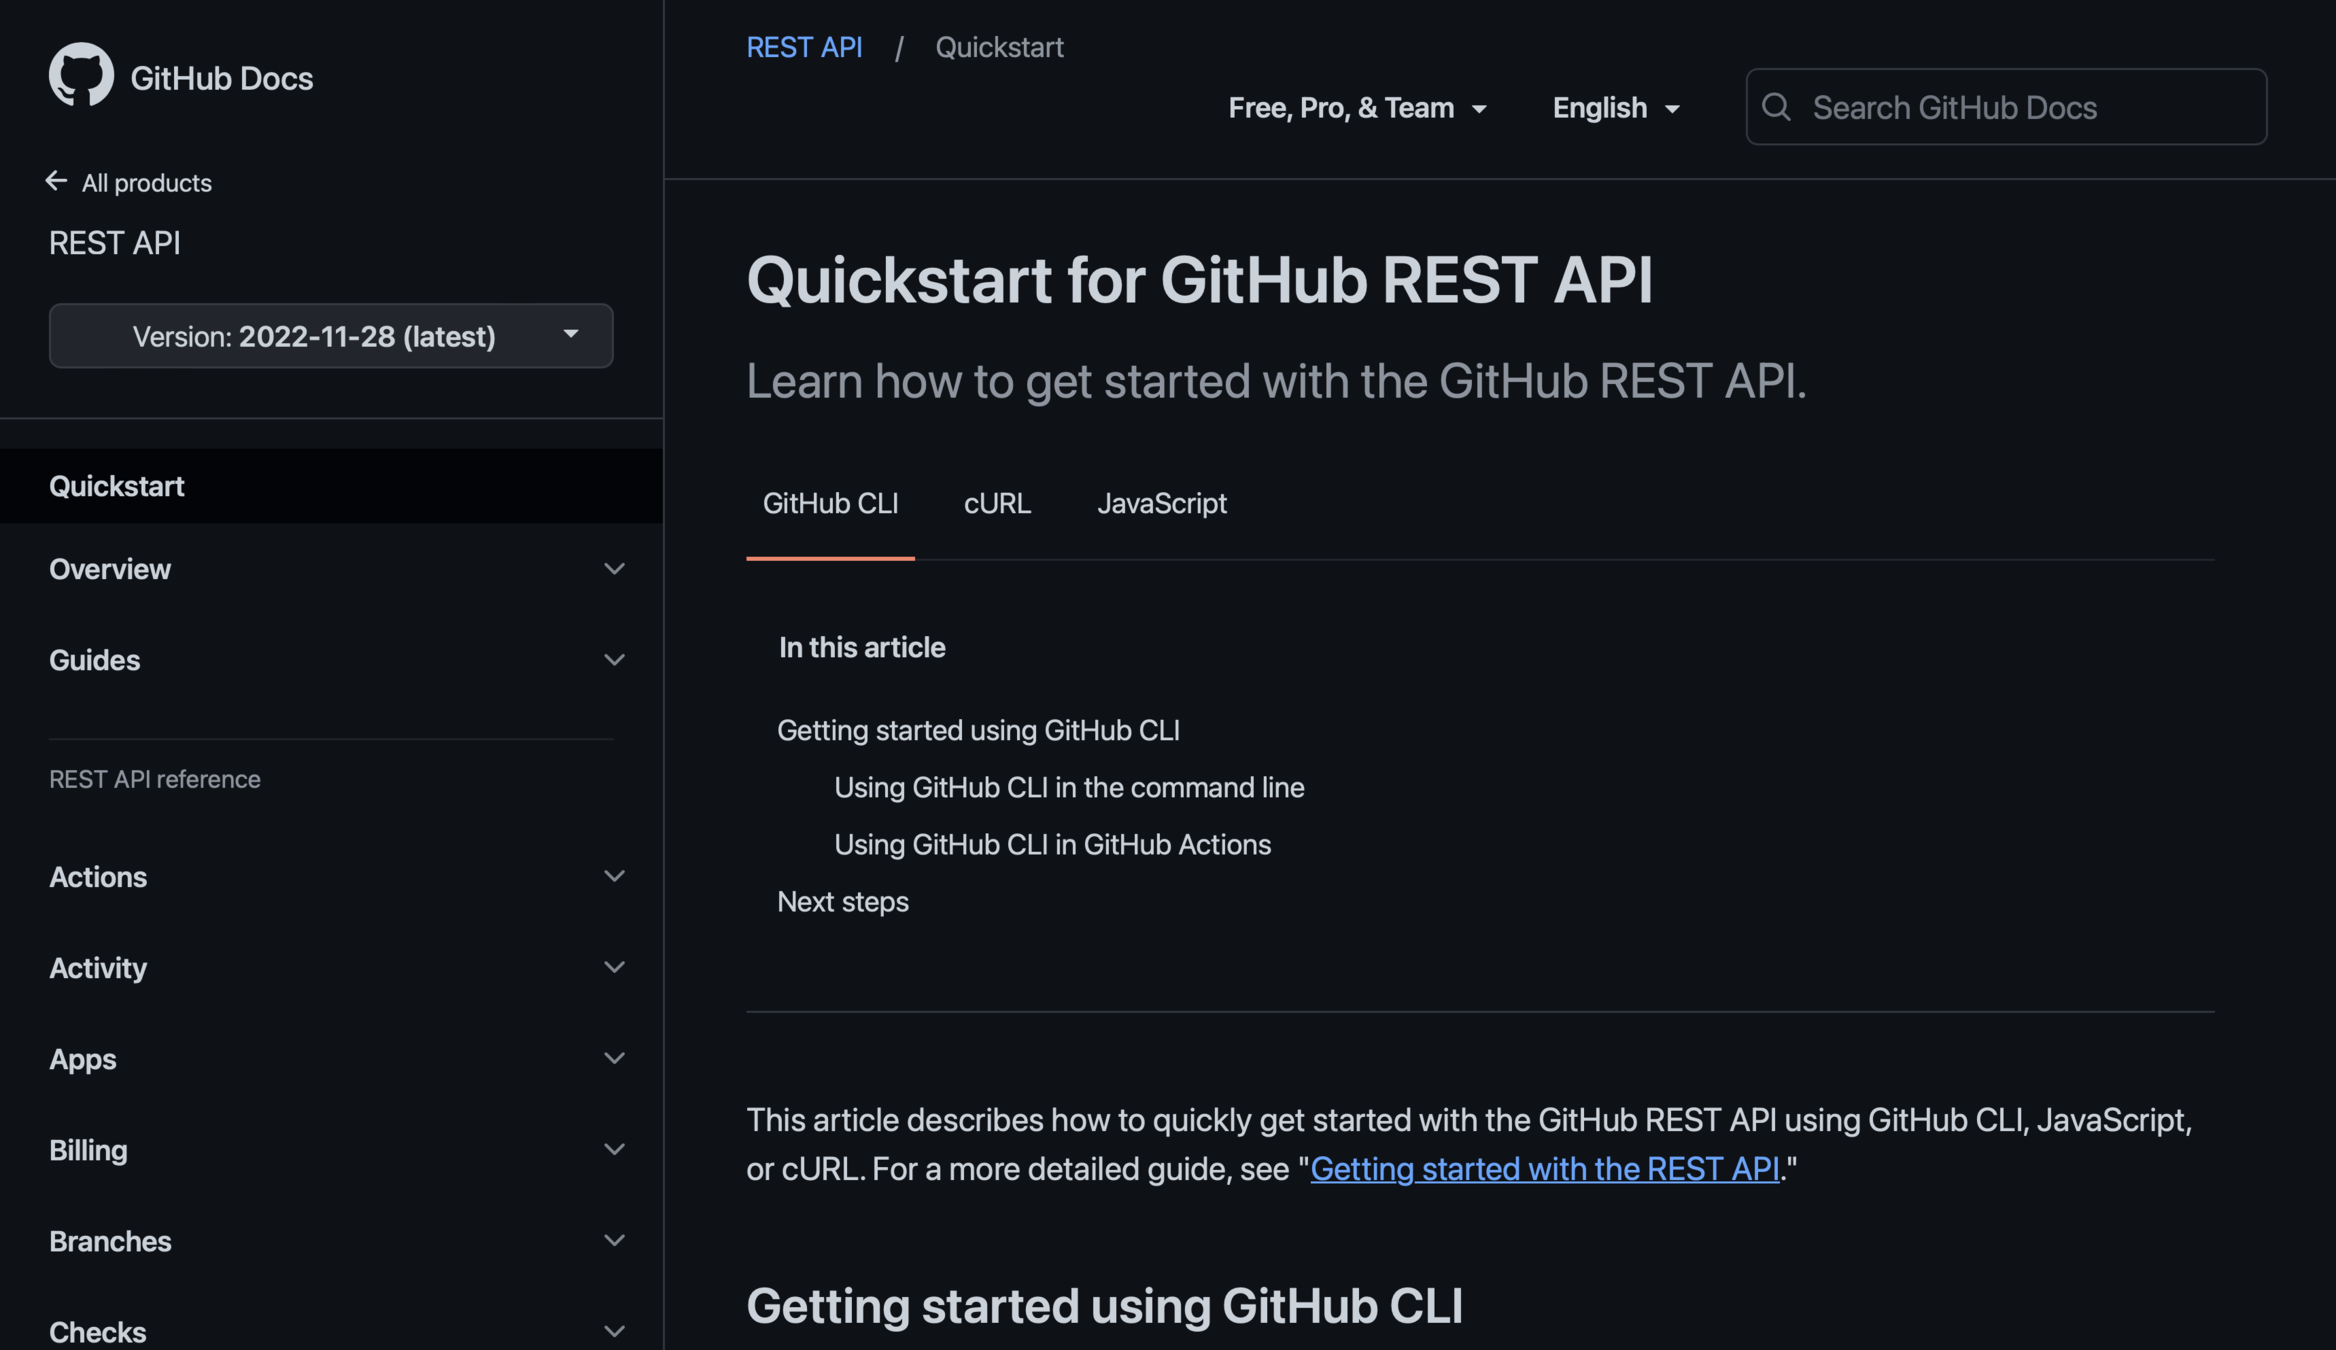The height and width of the screenshot is (1350, 2336).
Task: Select the GitHub CLI tab
Action: pyautogui.click(x=830, y=503)
